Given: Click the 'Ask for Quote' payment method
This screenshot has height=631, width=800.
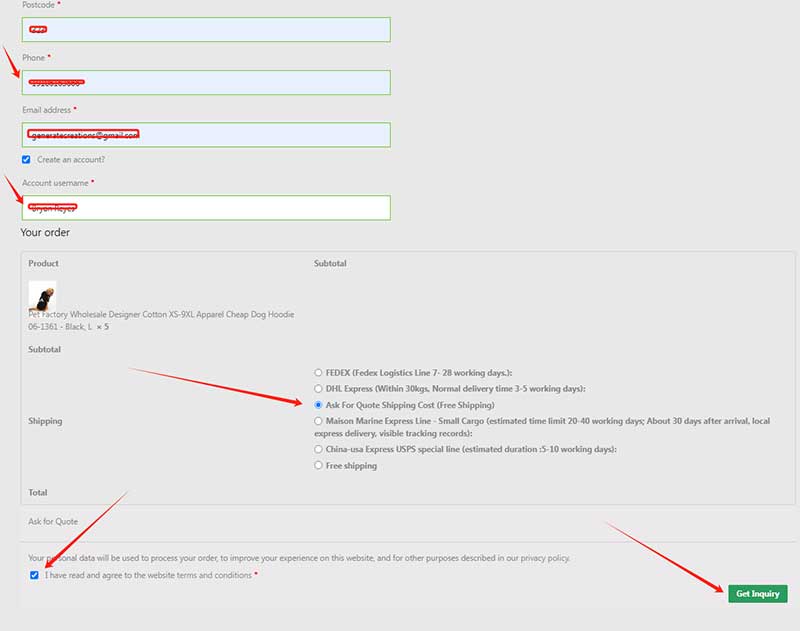Looking at the screenshot, I should coord(53,521).
